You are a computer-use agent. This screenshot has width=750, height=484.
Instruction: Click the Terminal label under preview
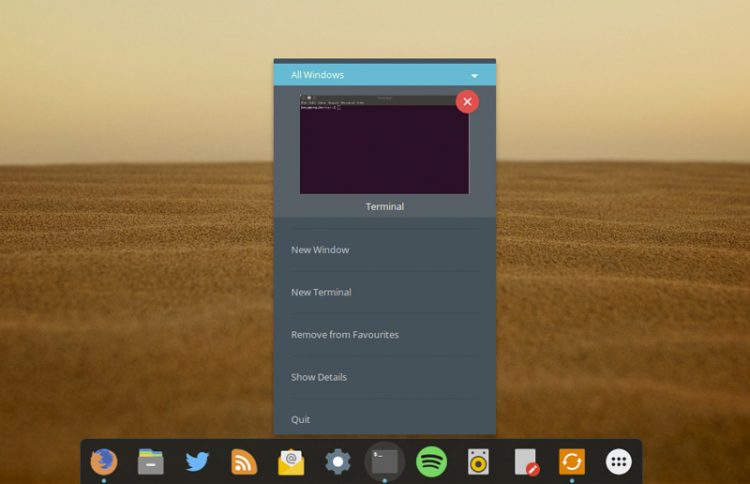click(385, 207)
